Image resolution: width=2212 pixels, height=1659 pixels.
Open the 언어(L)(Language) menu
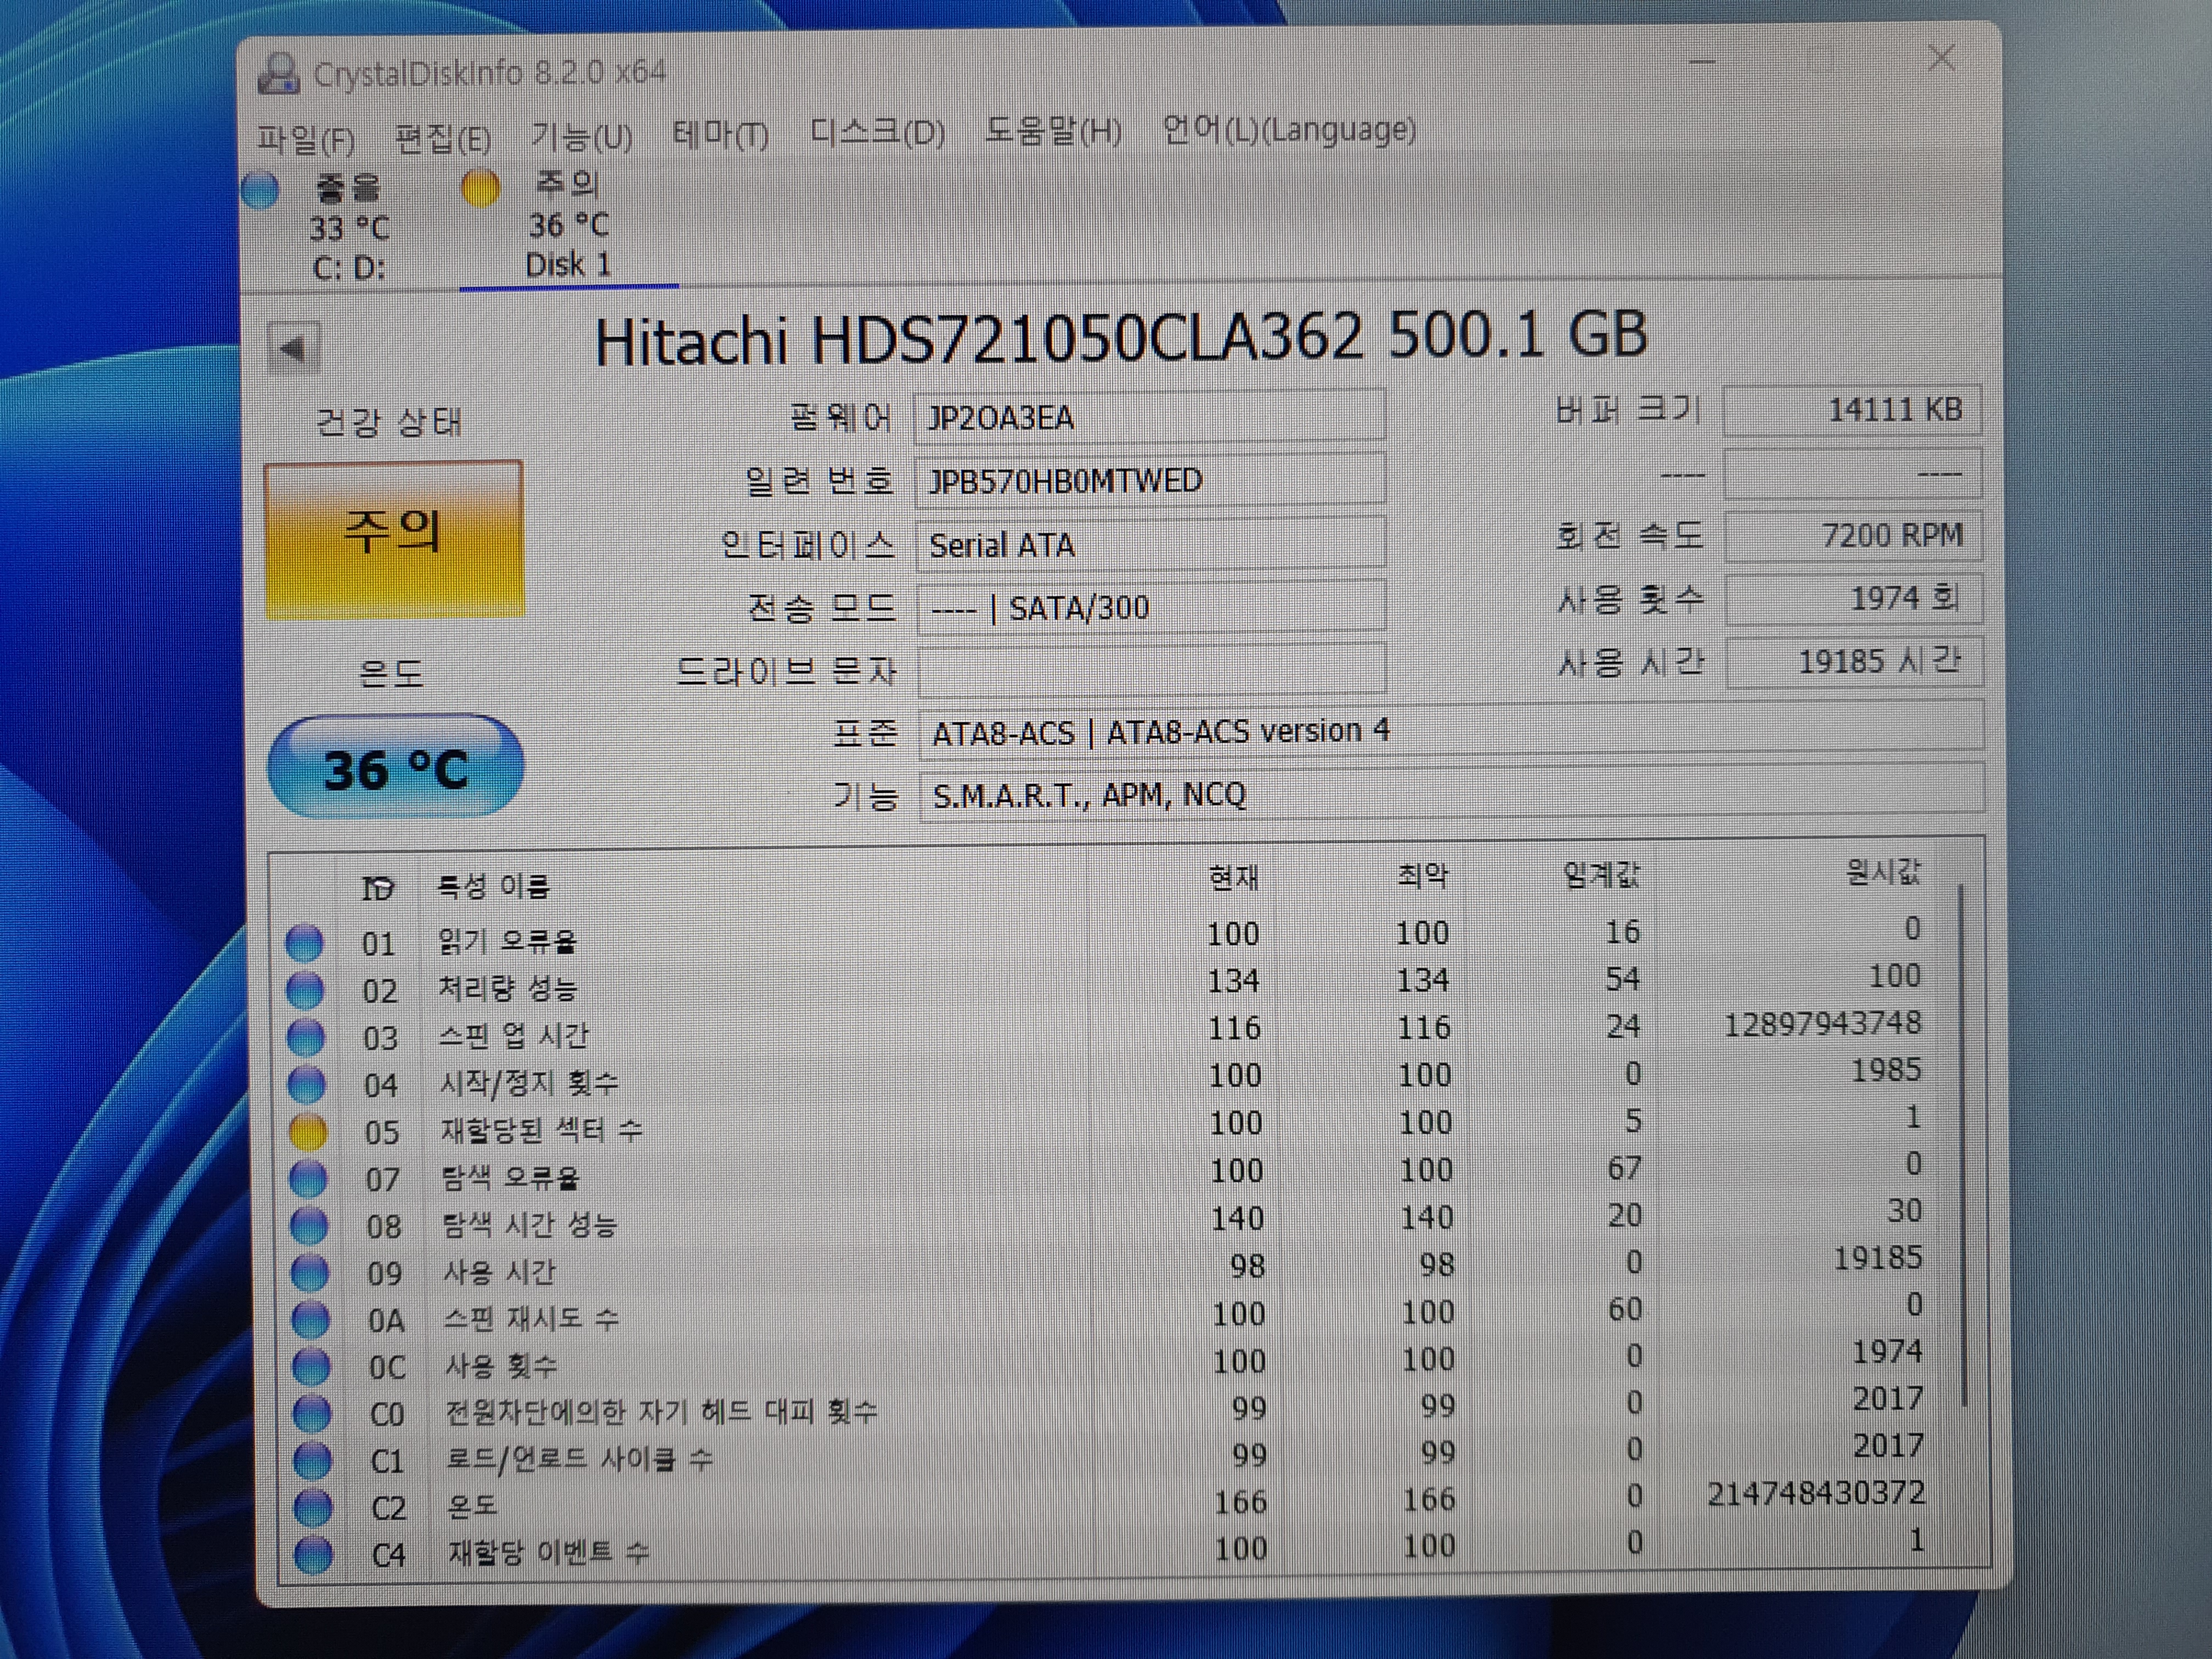(x=1288, y=130)
